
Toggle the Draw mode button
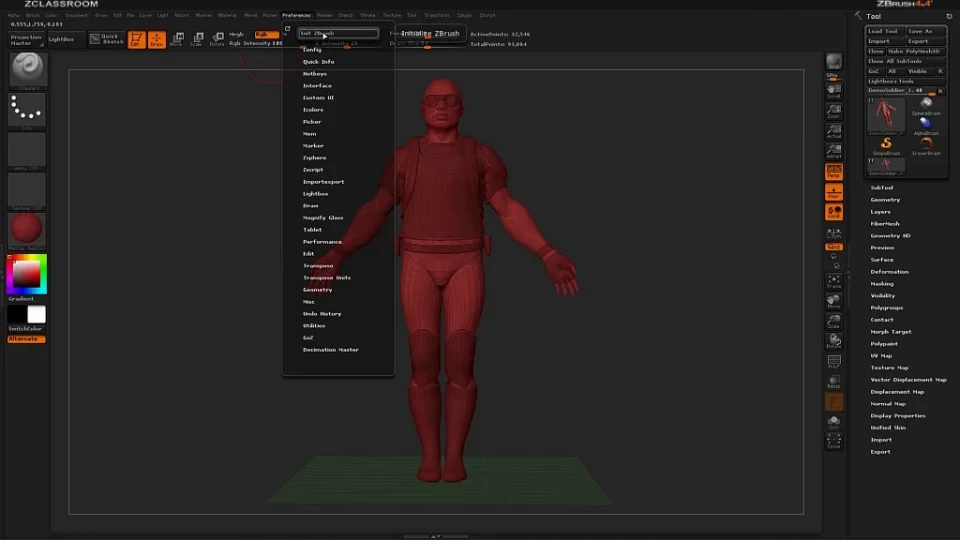click(x=156, y=40)
